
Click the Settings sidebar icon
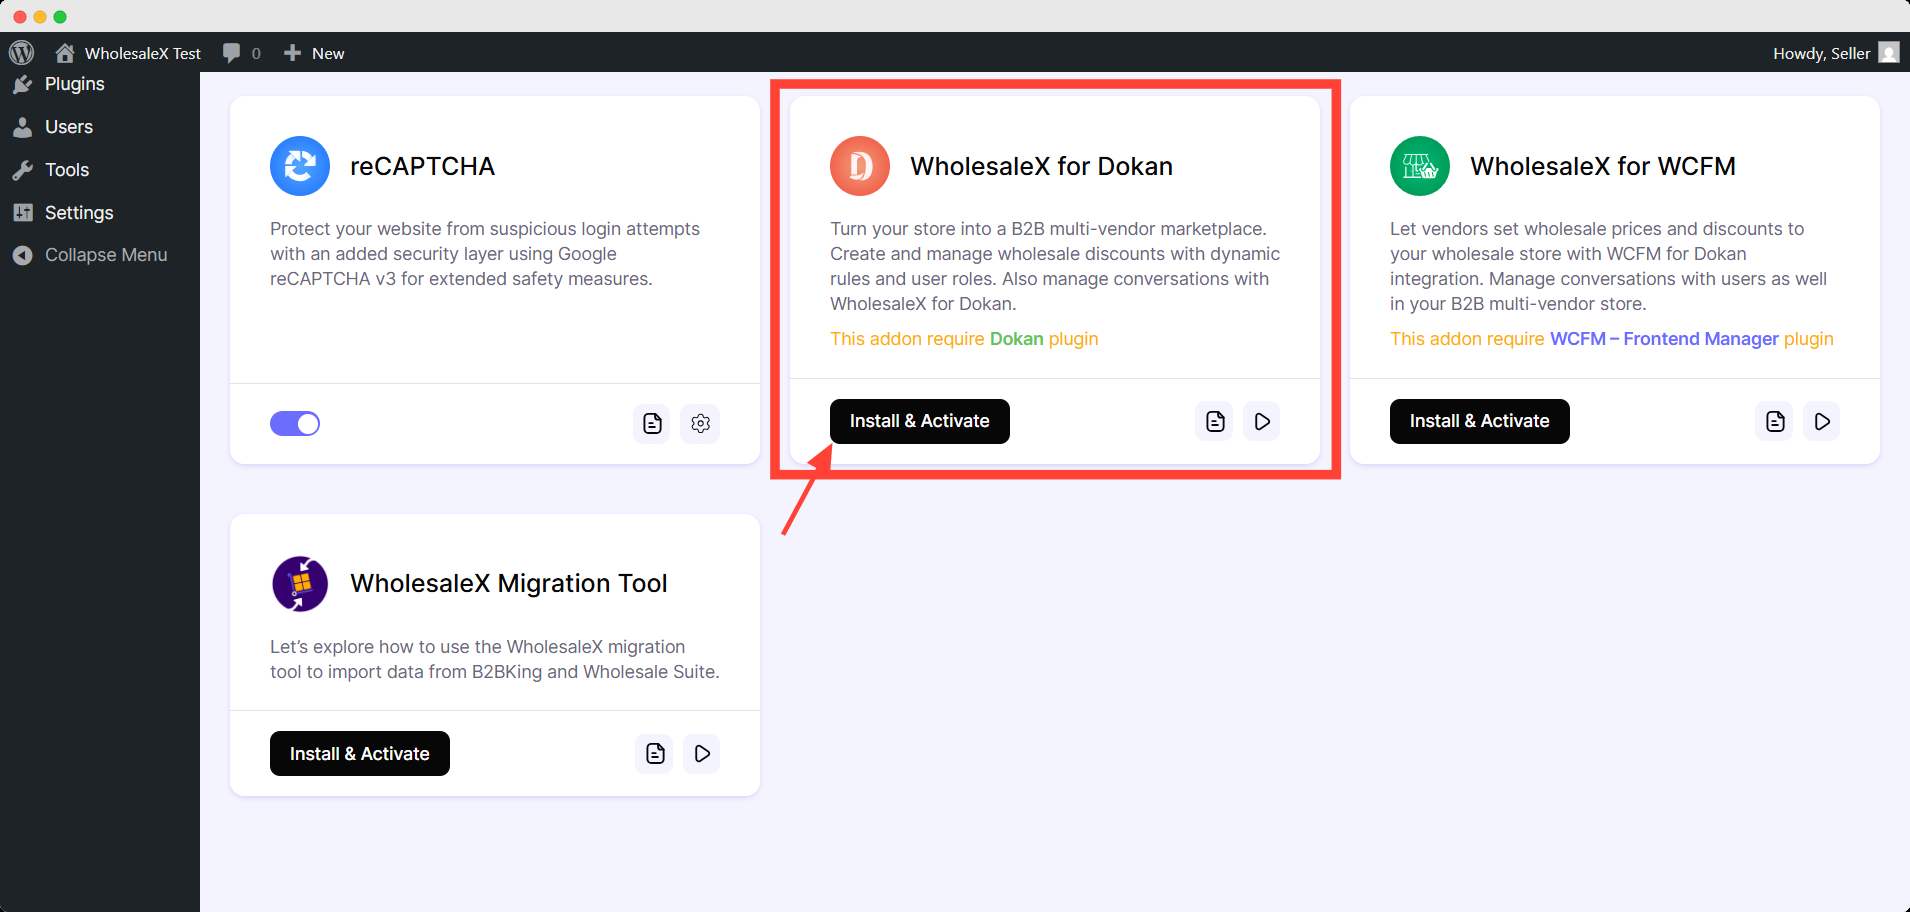point(23,213)
